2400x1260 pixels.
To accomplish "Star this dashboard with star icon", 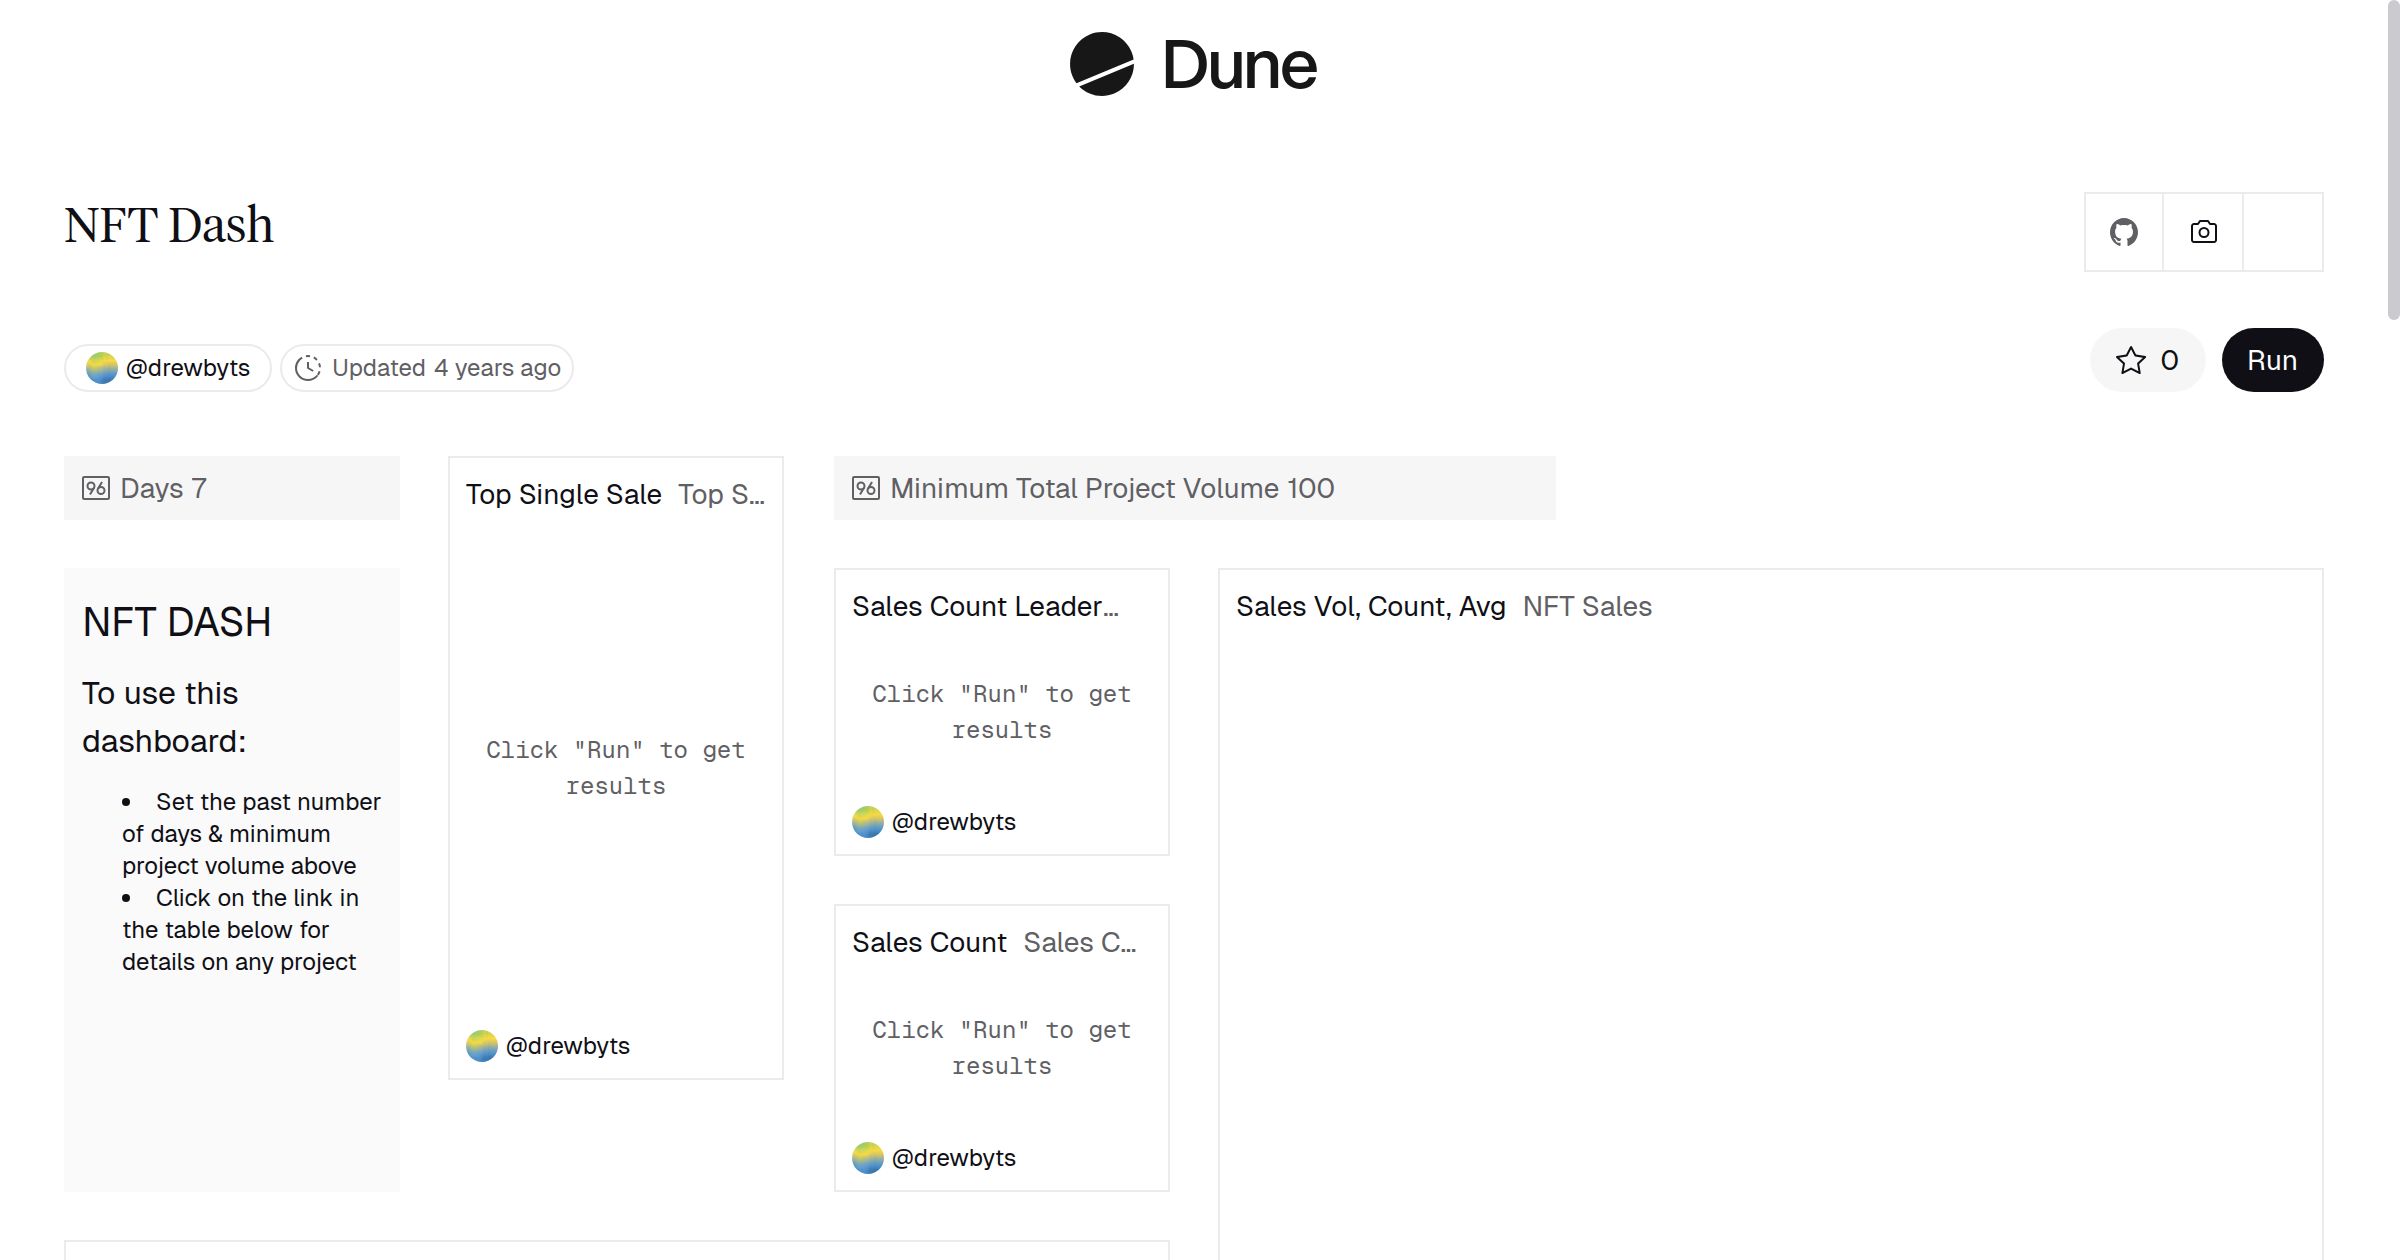I will 2130,360.
